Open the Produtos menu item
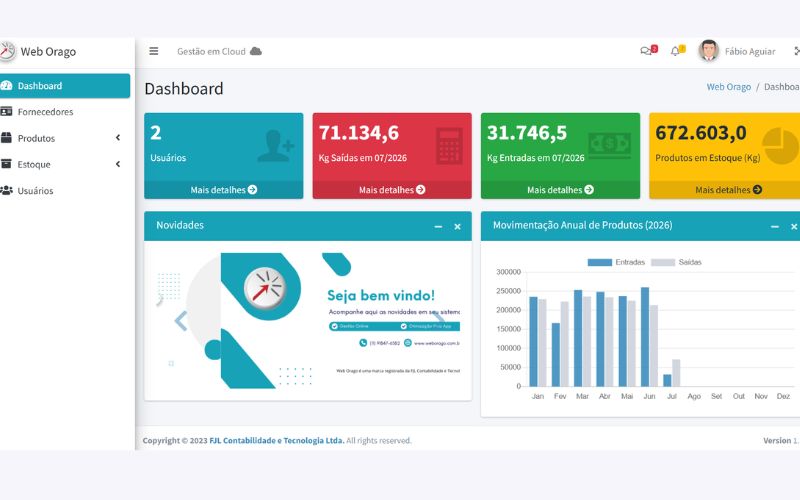Image resolution: width=800 pixels, height=500 pixels. tap(65, 138)
